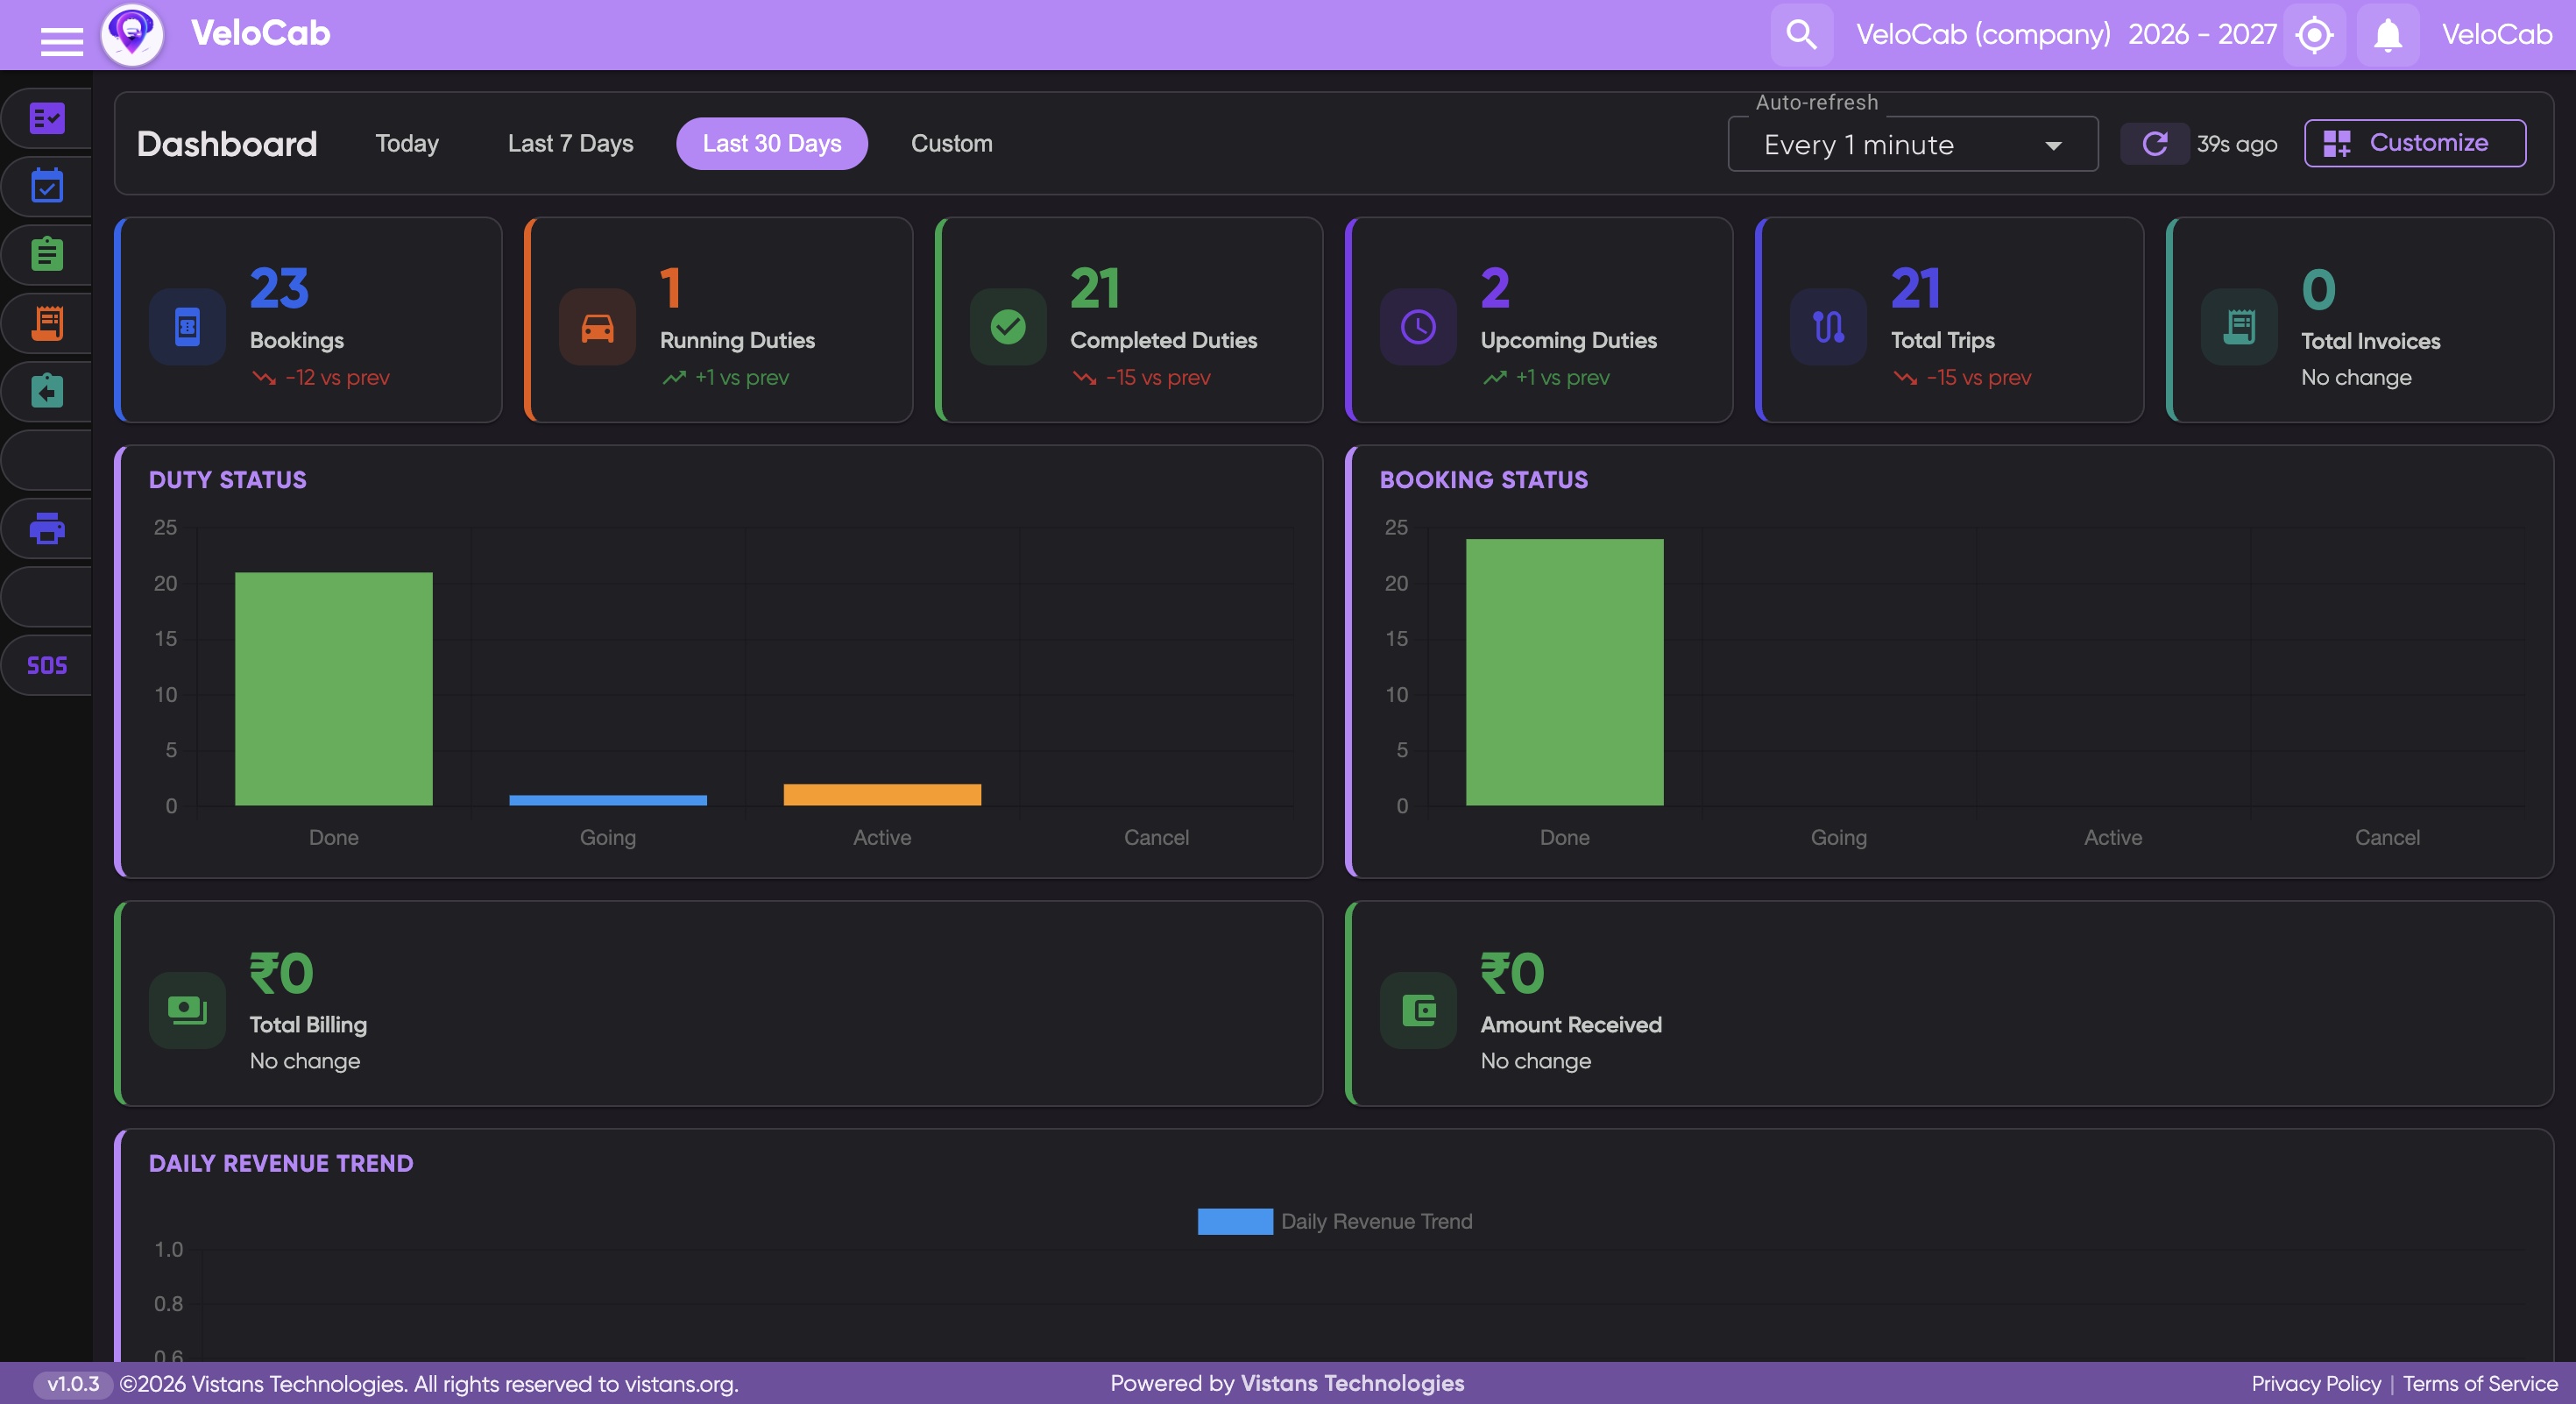Open the orange receipt sidebar icon
2576x1404 pixels.
(x=47, y=322)
